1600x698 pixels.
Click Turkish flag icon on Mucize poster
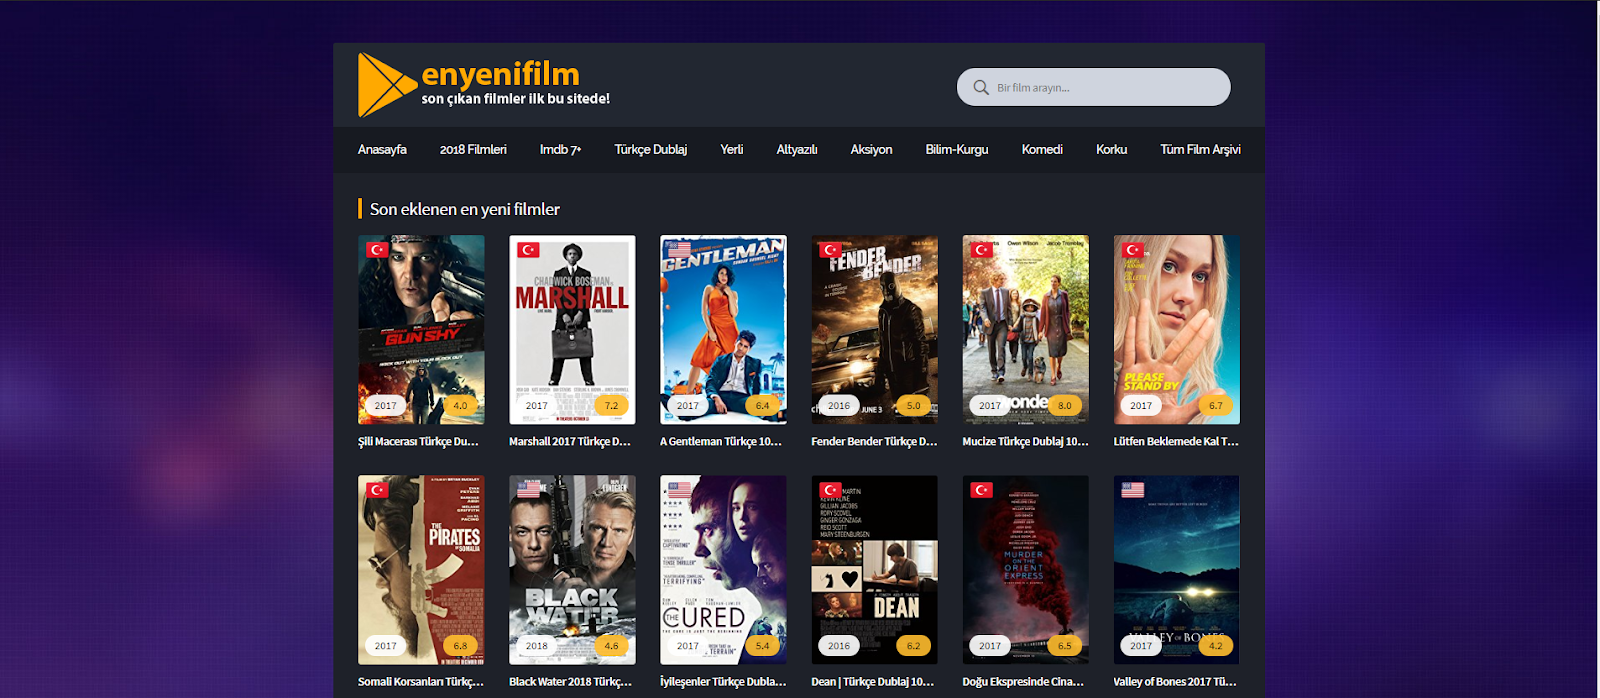[x=981, y=250]
